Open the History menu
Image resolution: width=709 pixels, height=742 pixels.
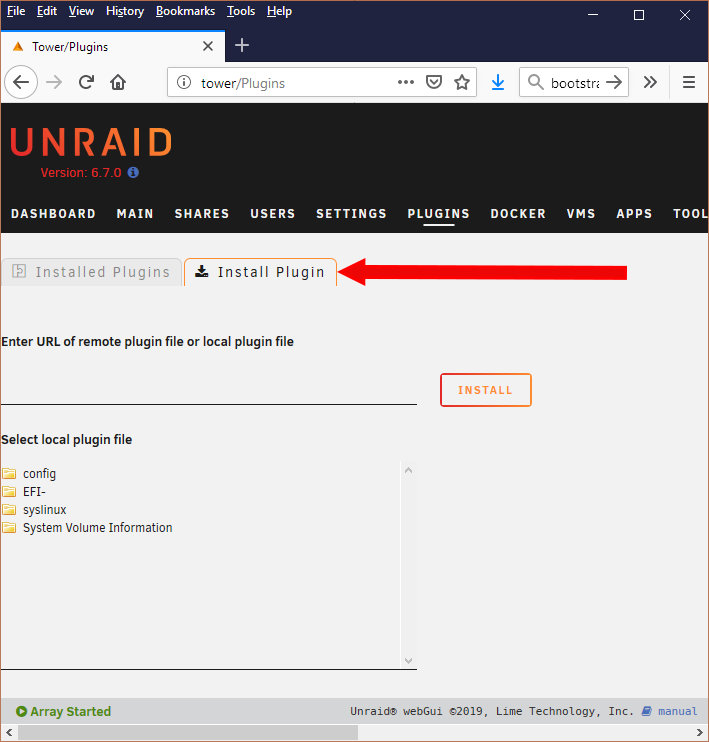tap(125, 11)
